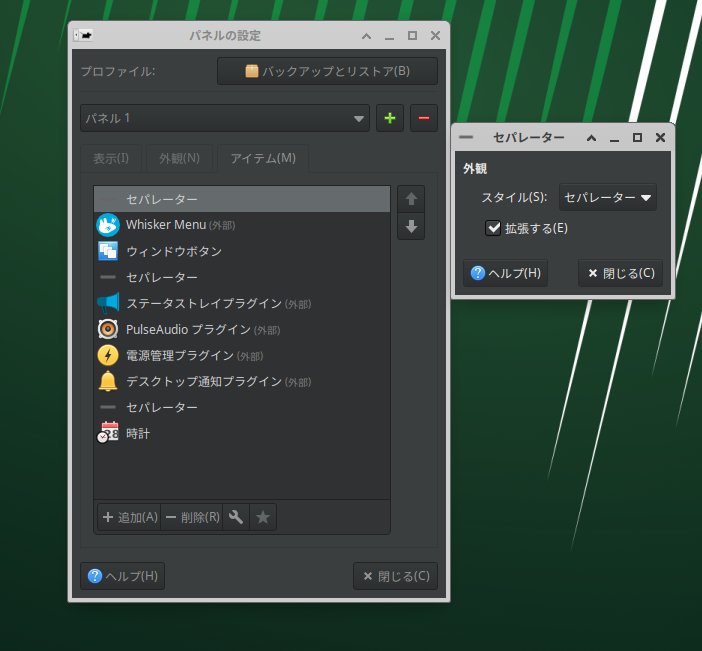Toggle the 拡張する(E) checkbox
Viewport: 702px width, 651px height.
pyautogui.click(x=493, y=228)
